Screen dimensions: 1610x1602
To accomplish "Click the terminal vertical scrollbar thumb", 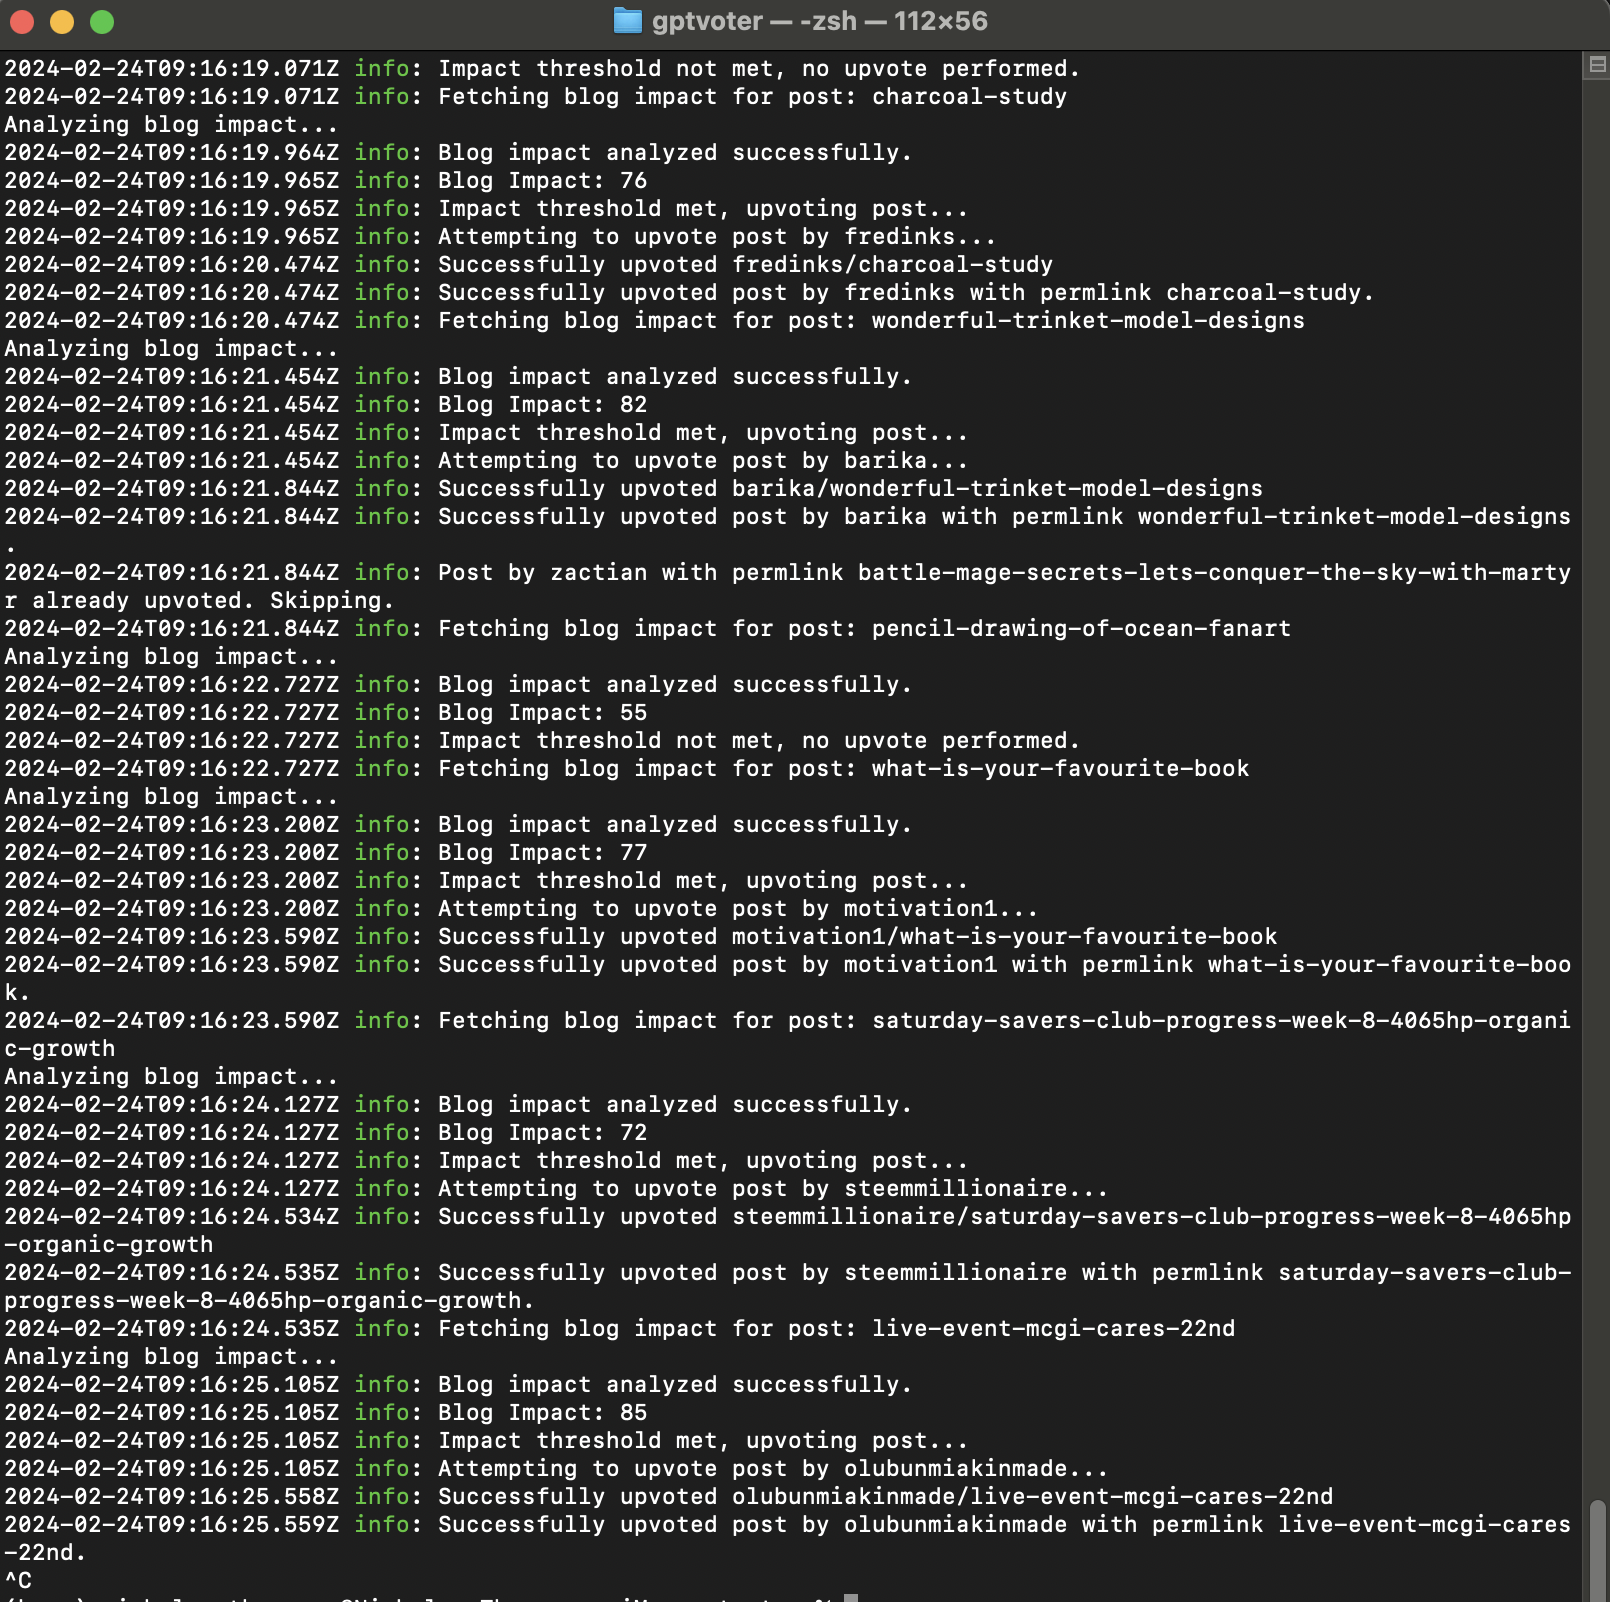I will (1597, 1550).
